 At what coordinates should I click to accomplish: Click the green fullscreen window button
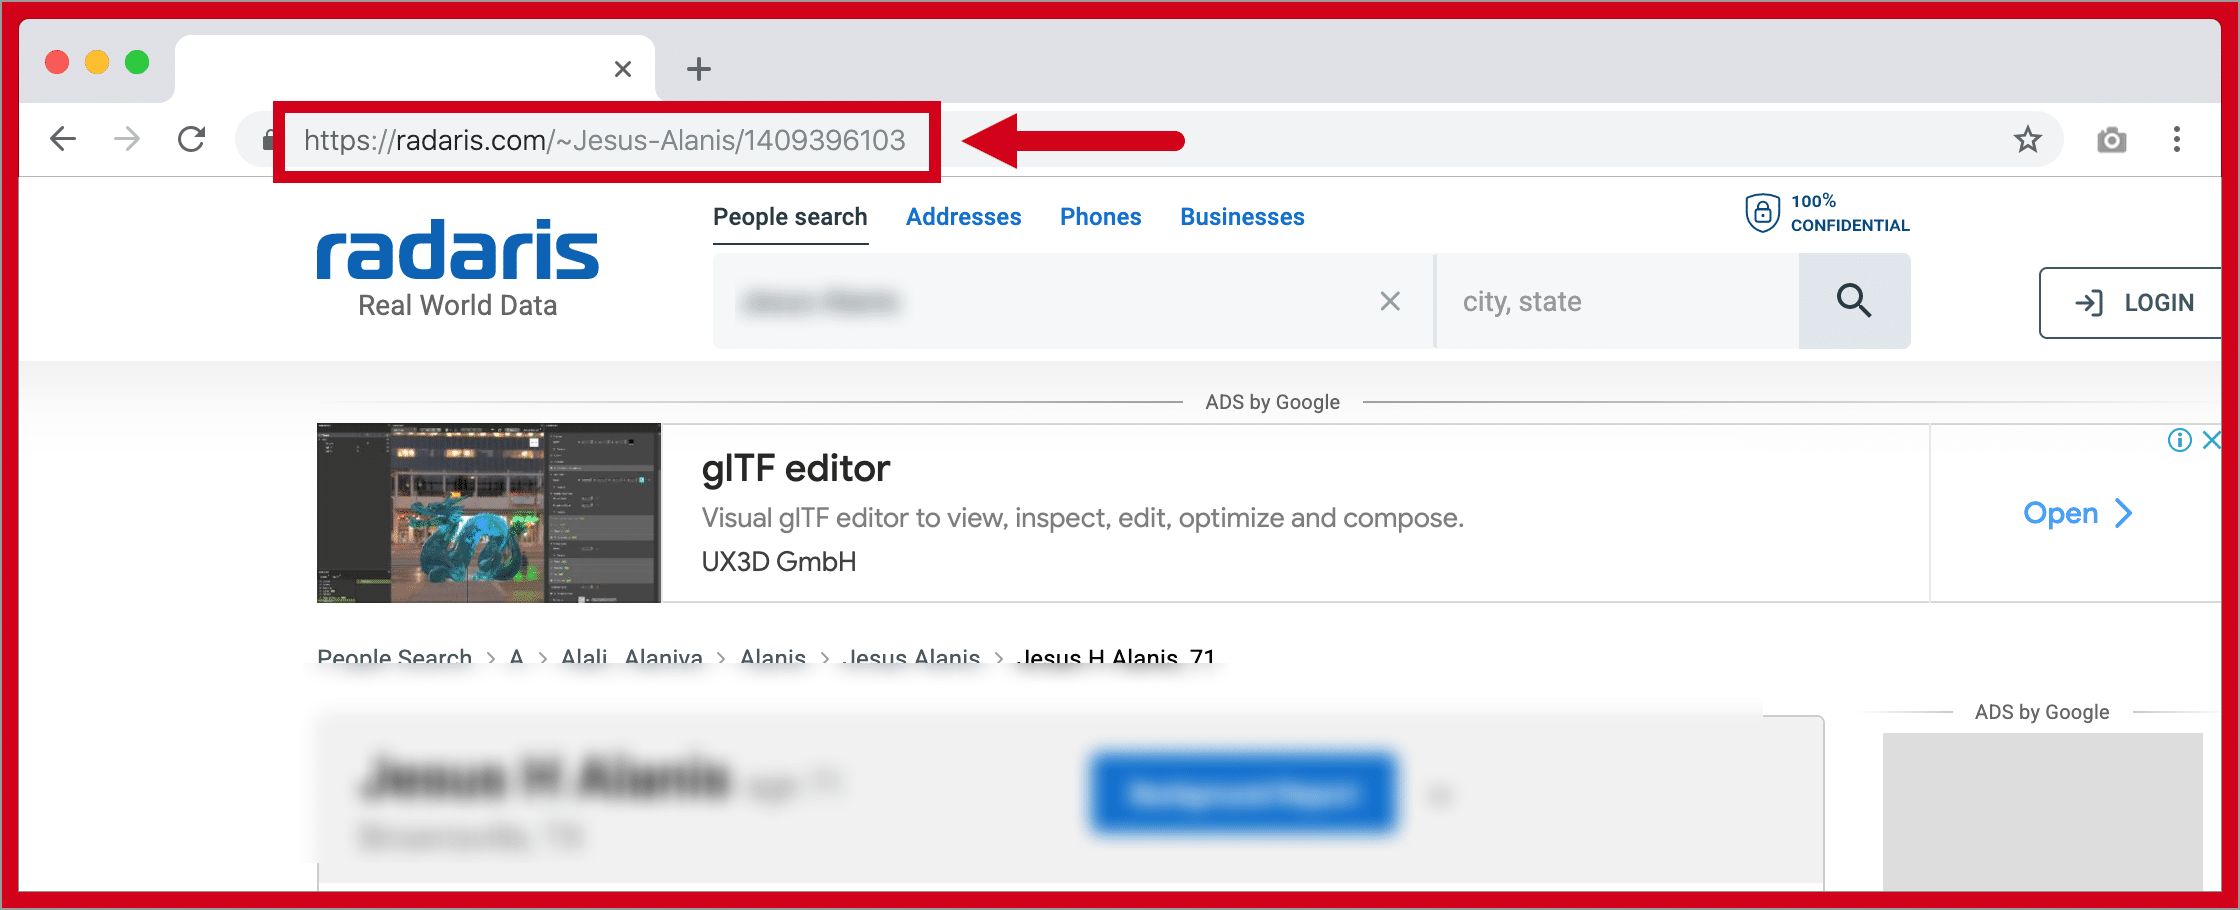137,62
